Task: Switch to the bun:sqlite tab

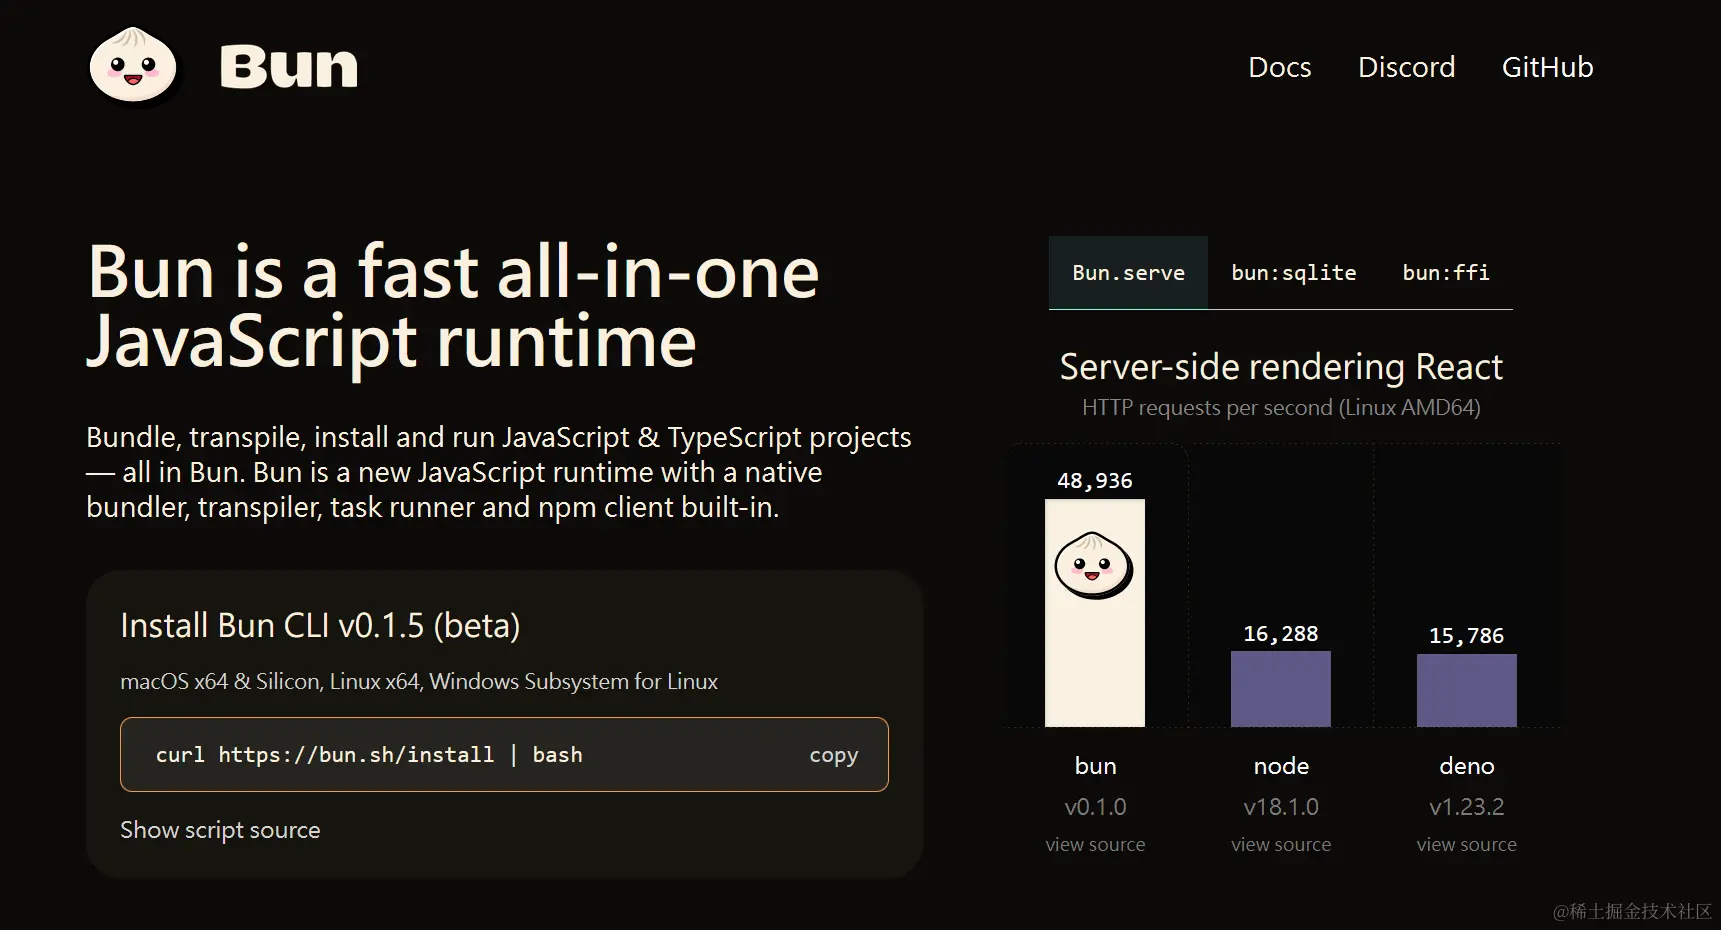Action: click(x=1293, y=273)
